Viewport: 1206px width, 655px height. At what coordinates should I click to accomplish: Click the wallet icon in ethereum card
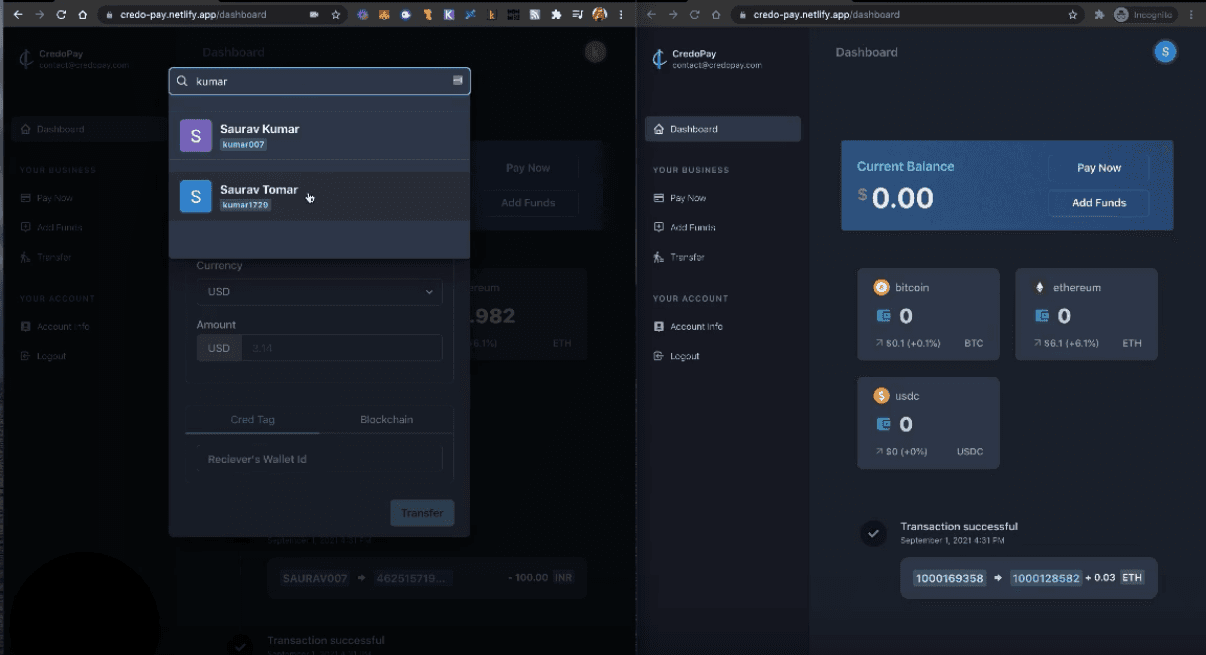point(1041,316)
